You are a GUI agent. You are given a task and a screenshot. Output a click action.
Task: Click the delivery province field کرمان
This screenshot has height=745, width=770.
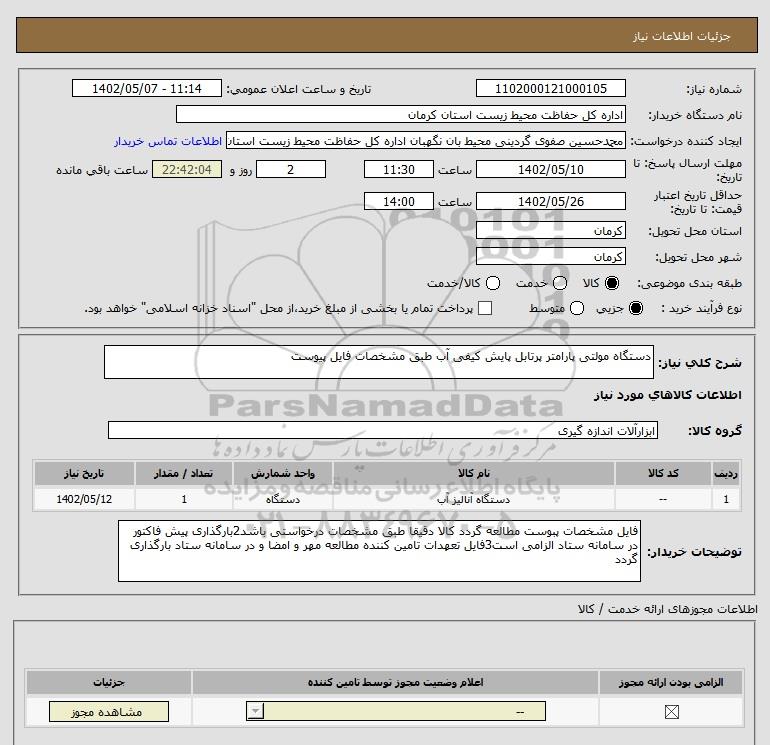pyautogui.click(x=550, y=230)
